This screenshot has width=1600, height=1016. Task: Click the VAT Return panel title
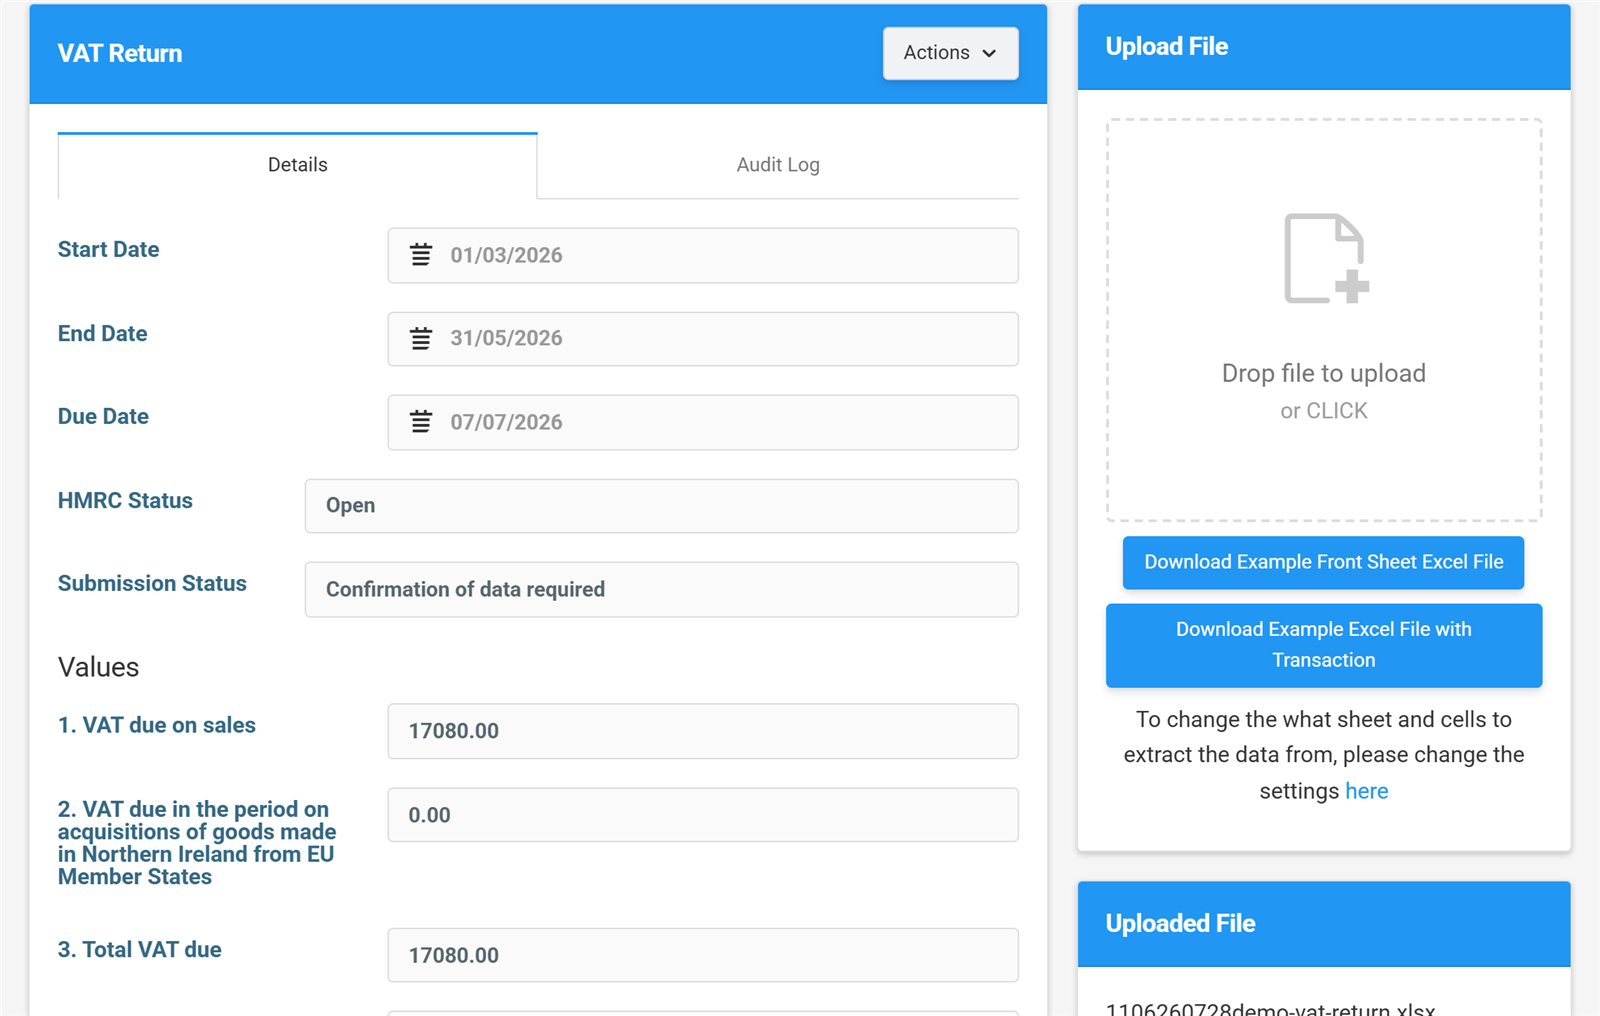tap(120, 53)
